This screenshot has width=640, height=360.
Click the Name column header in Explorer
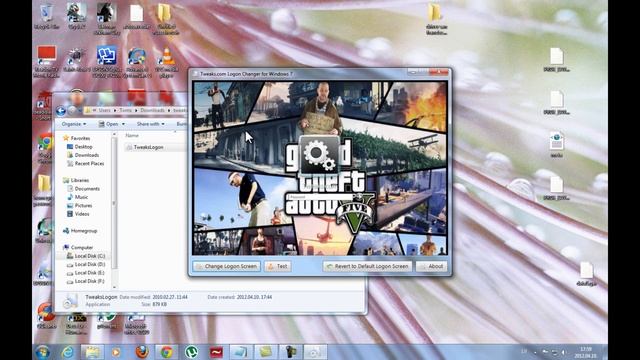point(132,135)
